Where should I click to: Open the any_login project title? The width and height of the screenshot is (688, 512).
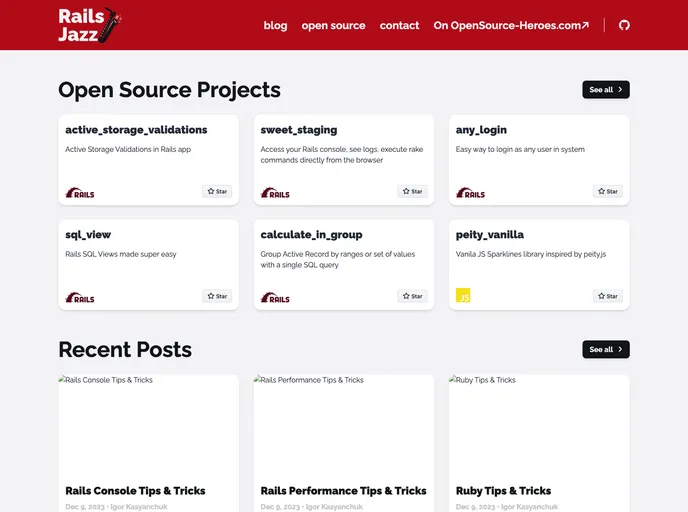point(481,130)
